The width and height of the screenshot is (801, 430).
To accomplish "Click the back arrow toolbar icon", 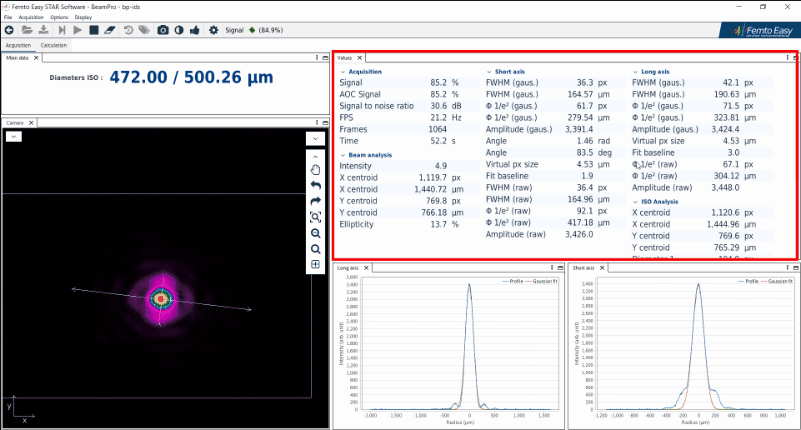I will 9,31.
